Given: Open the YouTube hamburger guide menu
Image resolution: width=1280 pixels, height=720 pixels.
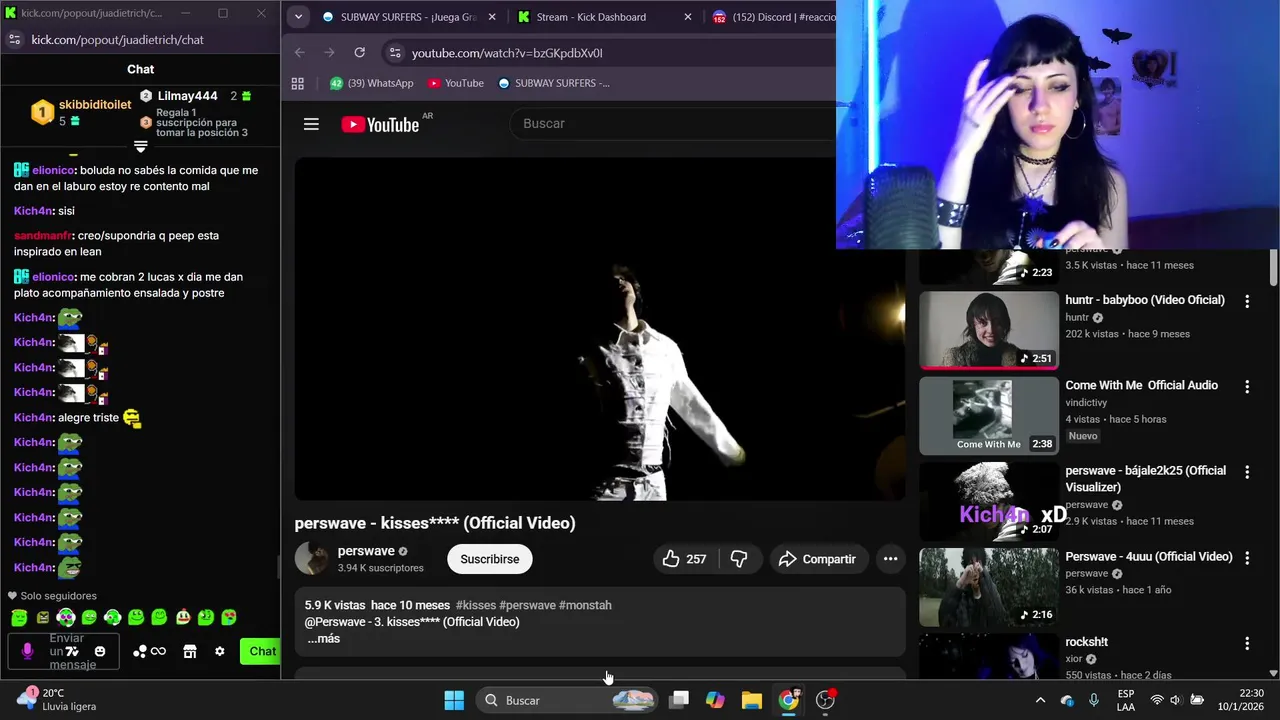Looking at the screenshot, I should (x=311, y=124).
